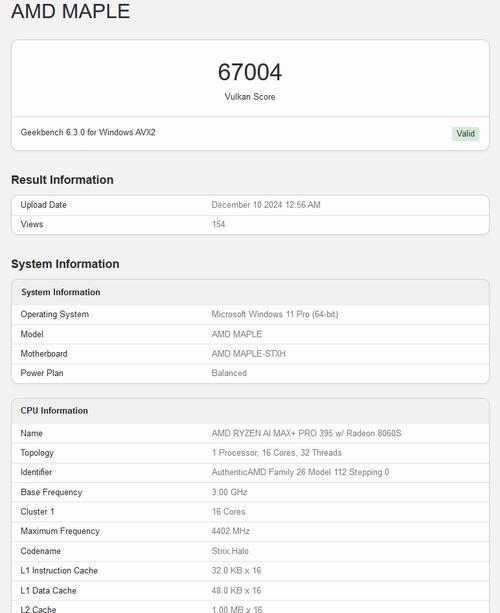Click the Identifier label
This screenshot has width=500, height=613.
36,472
